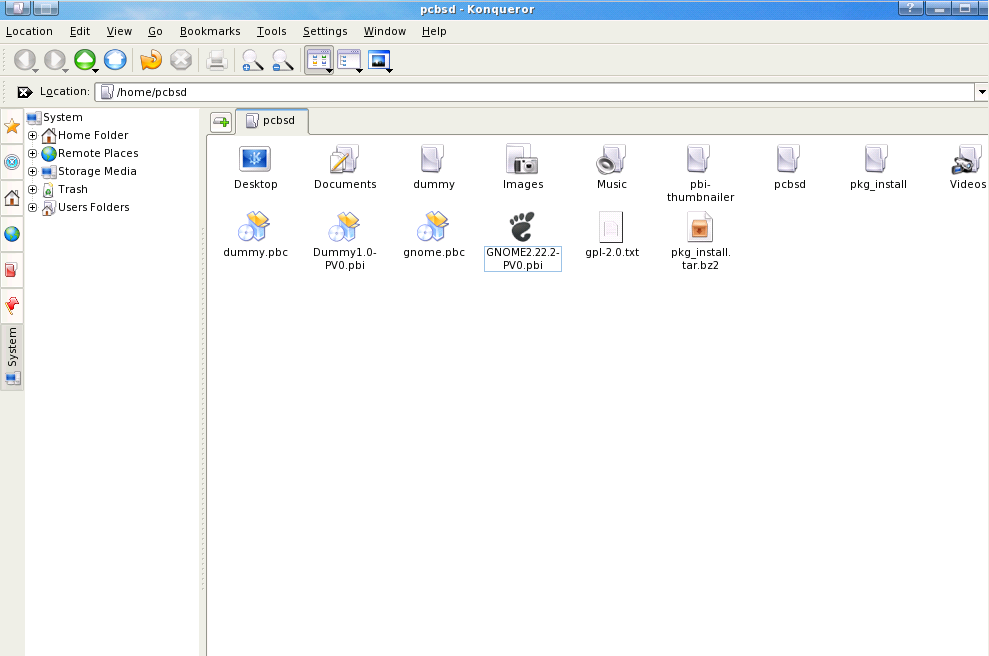This screenshot has height=656, width=989.
Task: Clear the location bar with the X-arrow icon
Action: tap(25, 92)
